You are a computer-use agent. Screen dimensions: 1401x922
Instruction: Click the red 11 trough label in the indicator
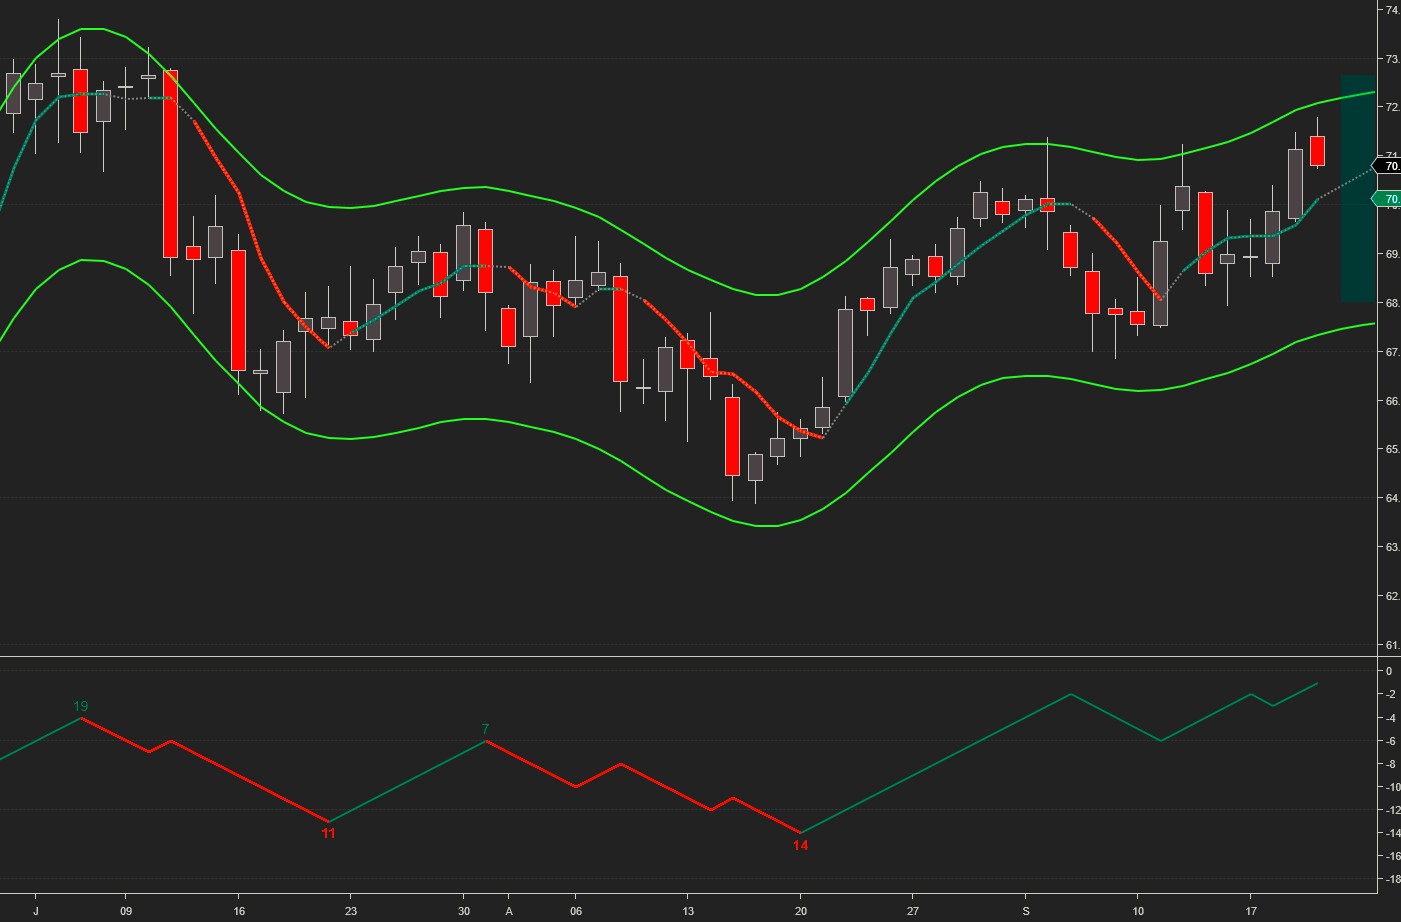click(328, 833)
